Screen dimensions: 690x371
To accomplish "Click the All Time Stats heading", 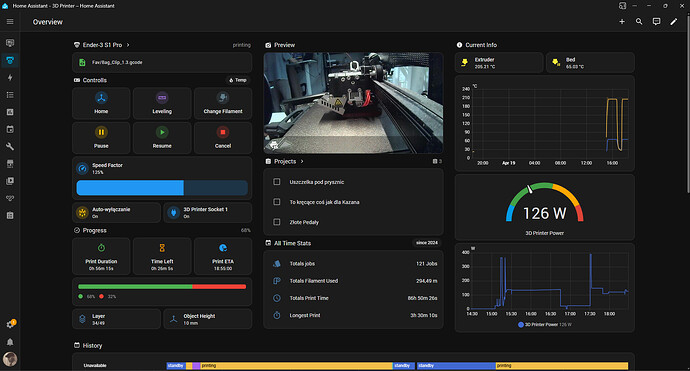I will pyautogui.click(x=292, y=243).
